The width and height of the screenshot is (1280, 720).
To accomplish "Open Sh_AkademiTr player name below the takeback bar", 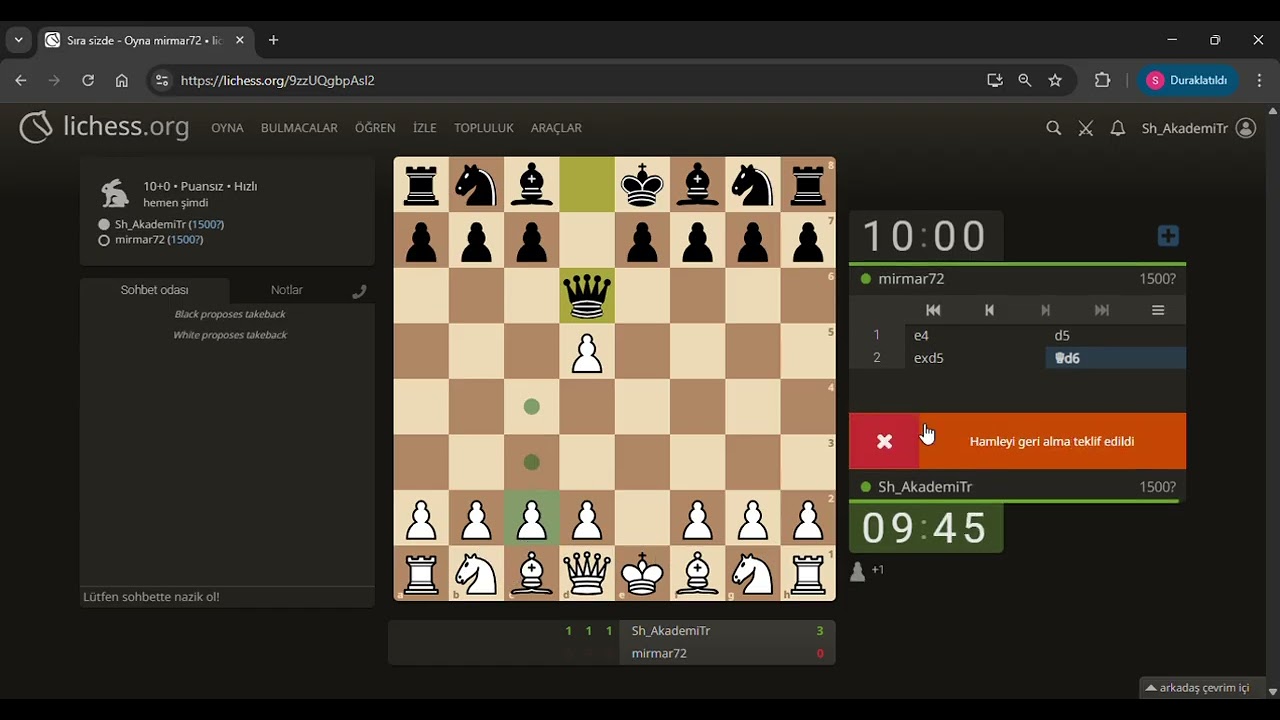I will click(x=925, y=487).
